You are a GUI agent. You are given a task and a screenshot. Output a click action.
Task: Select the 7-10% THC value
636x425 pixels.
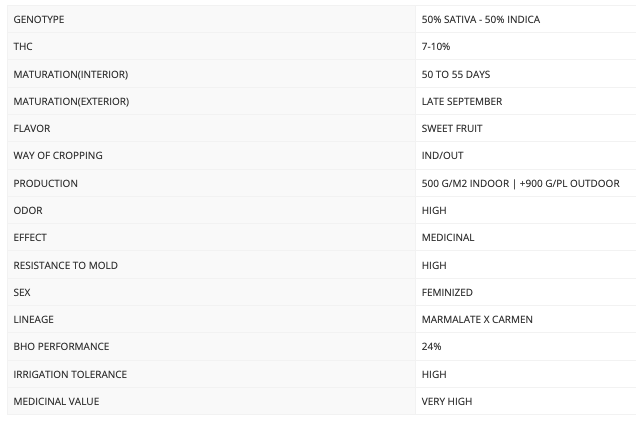[x=436, y=47]
